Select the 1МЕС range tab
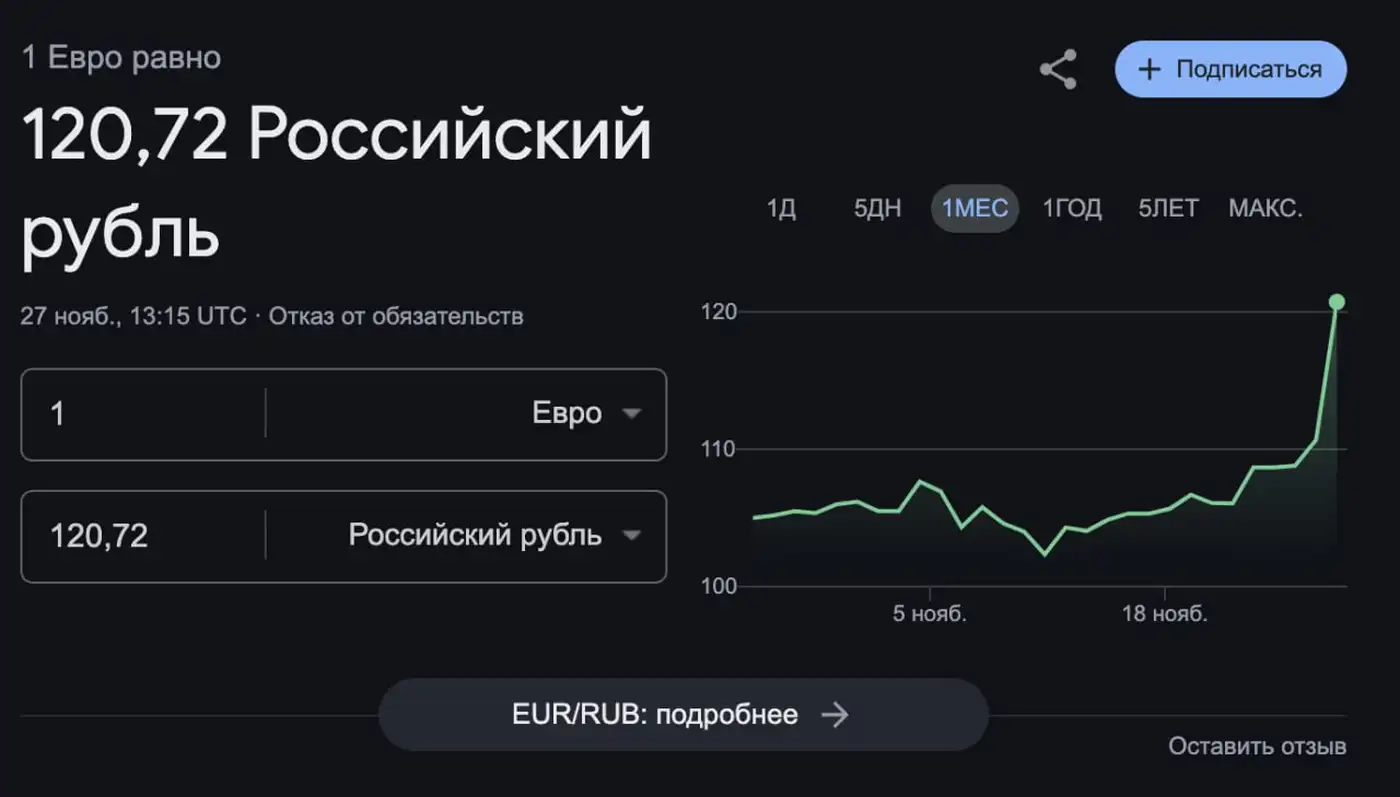The width and height of the screenshot is (1400, 797). click(x=975, y=209)
